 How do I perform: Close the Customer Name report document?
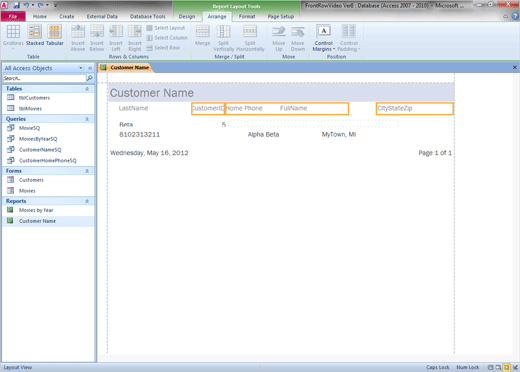tap(514, 67)
